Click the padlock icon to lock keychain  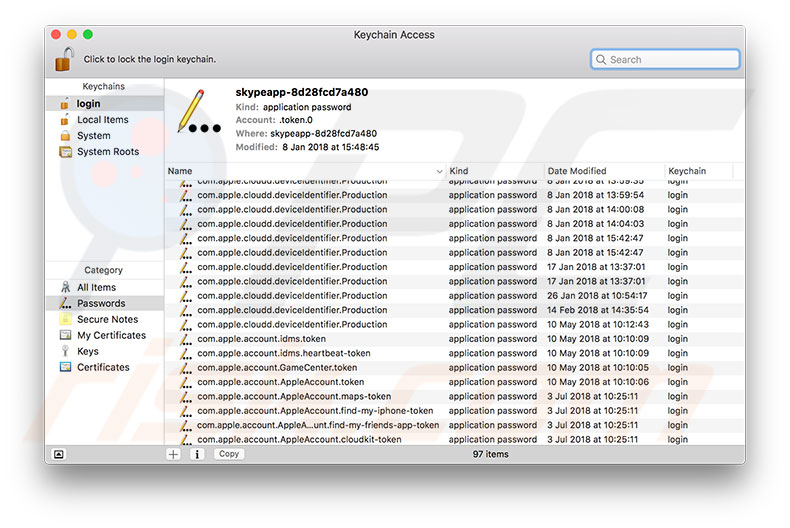coord(64,59)
